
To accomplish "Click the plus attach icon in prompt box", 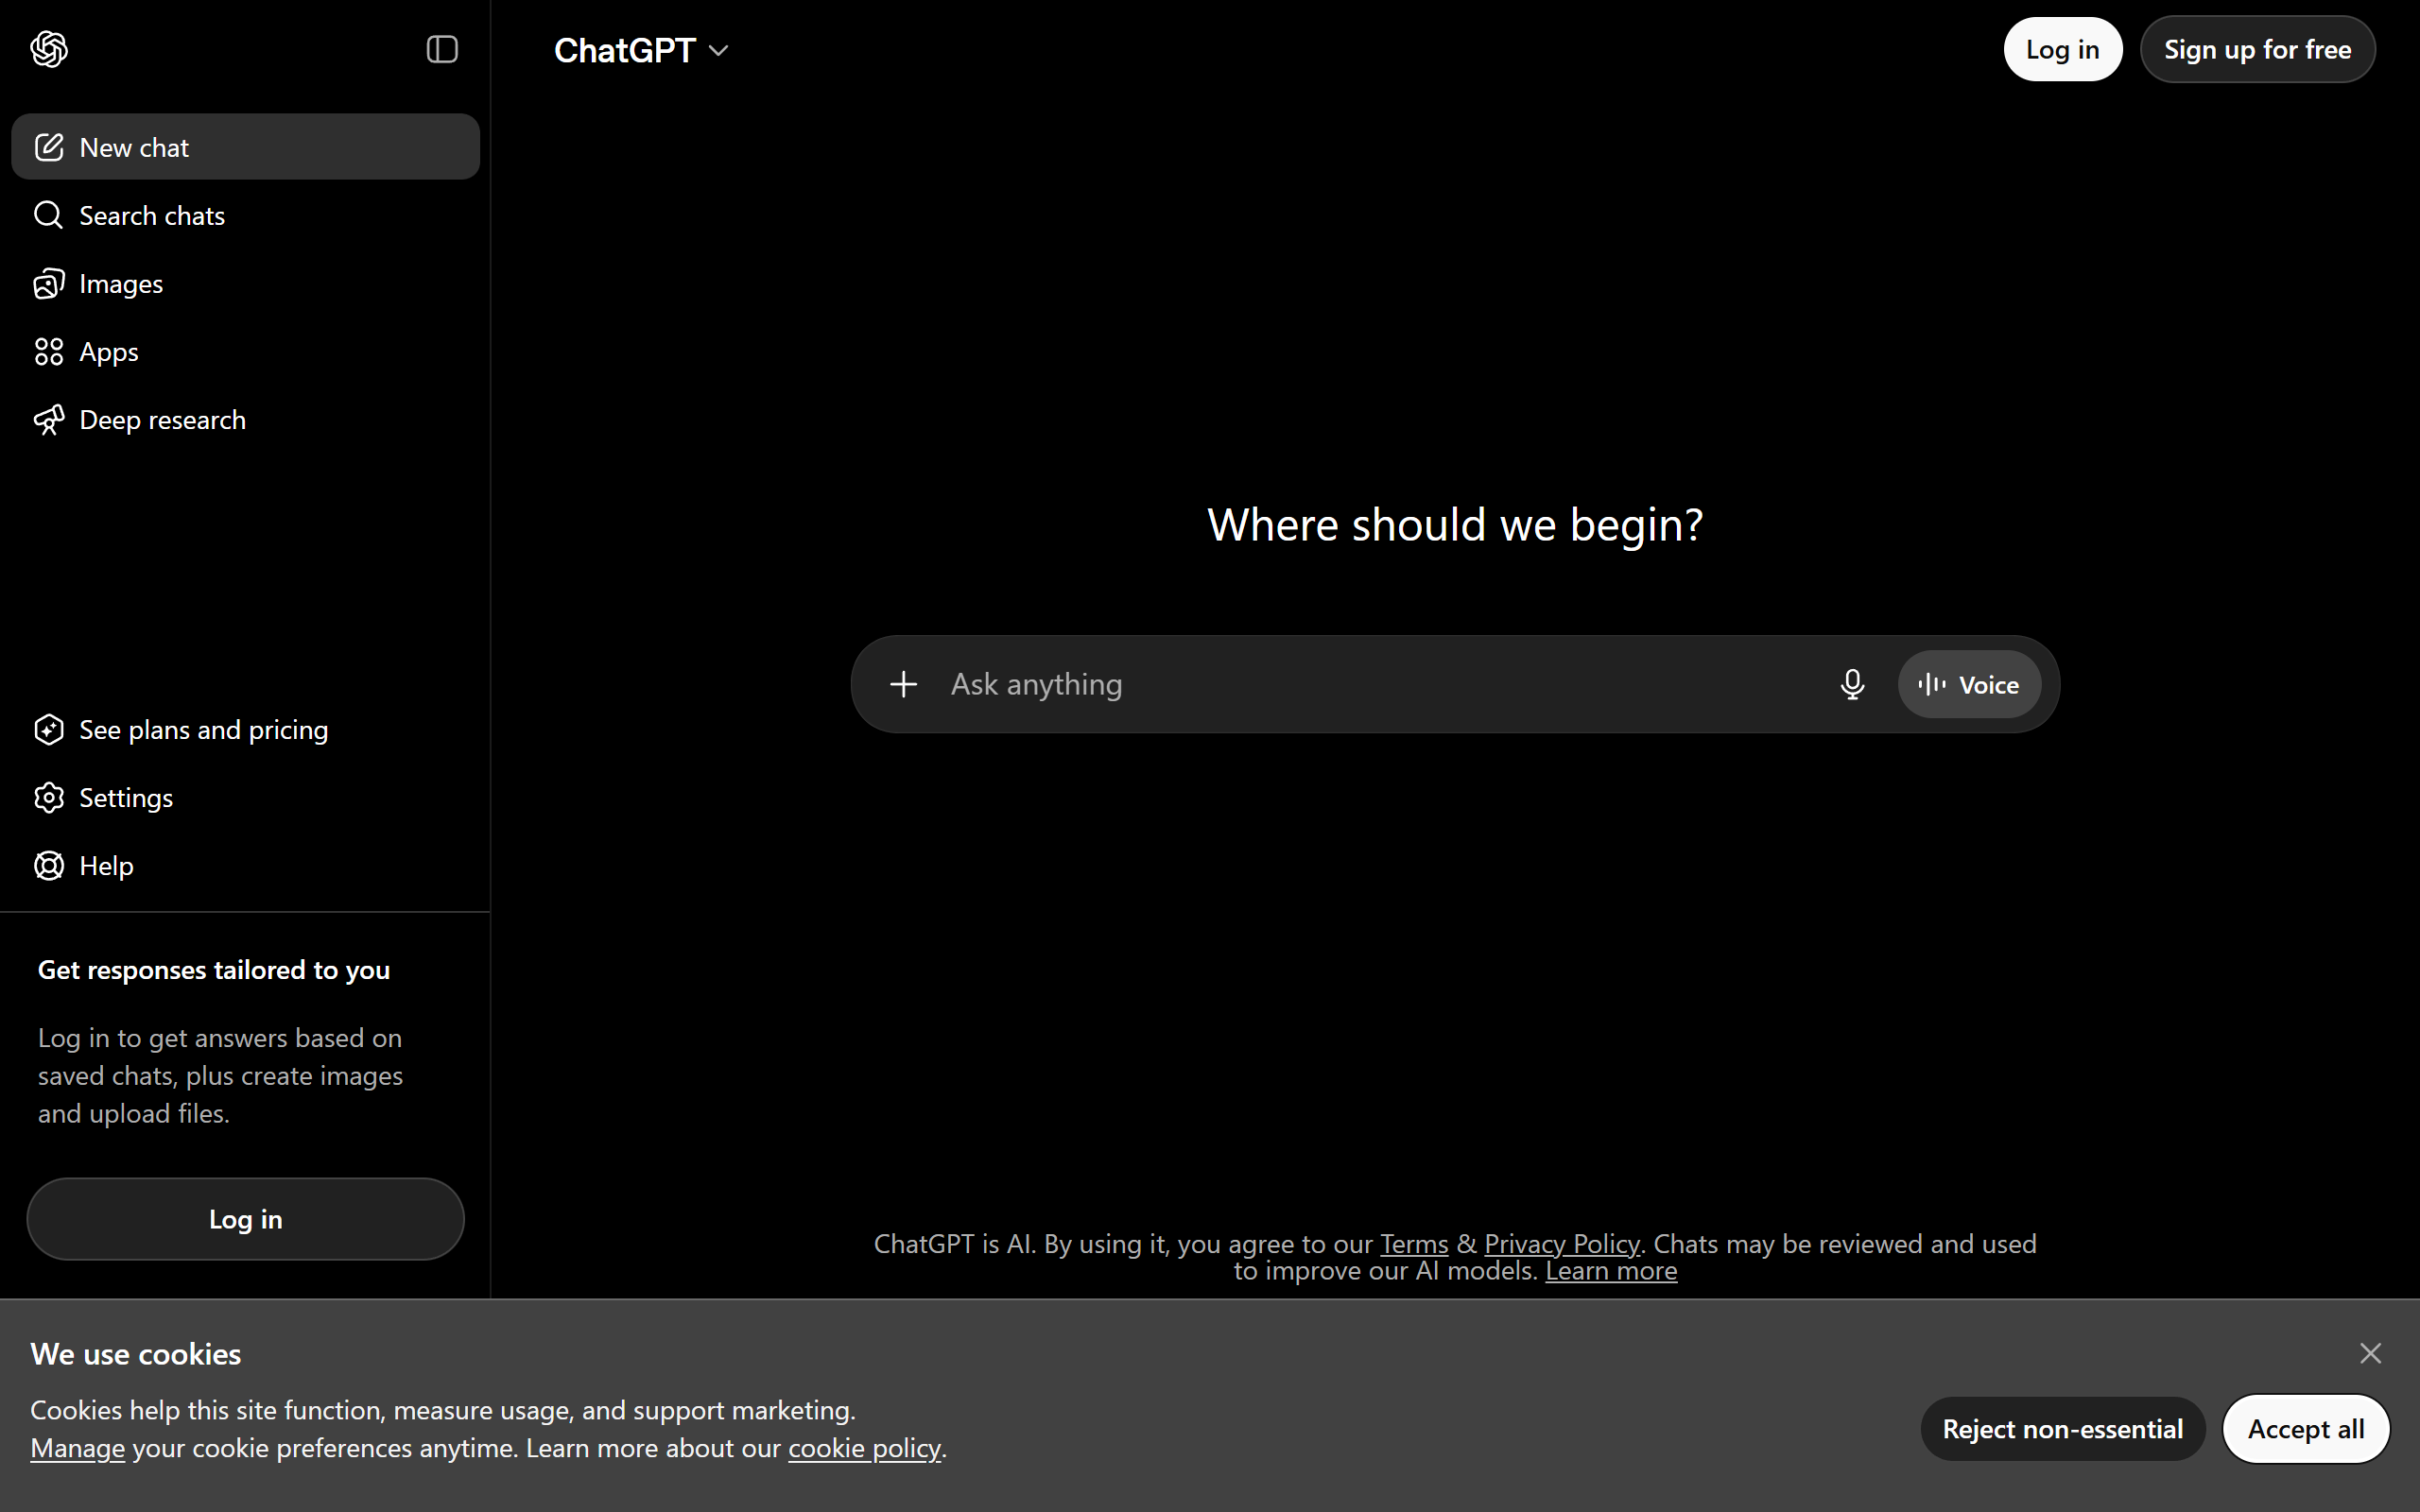I will coord(903,684).
